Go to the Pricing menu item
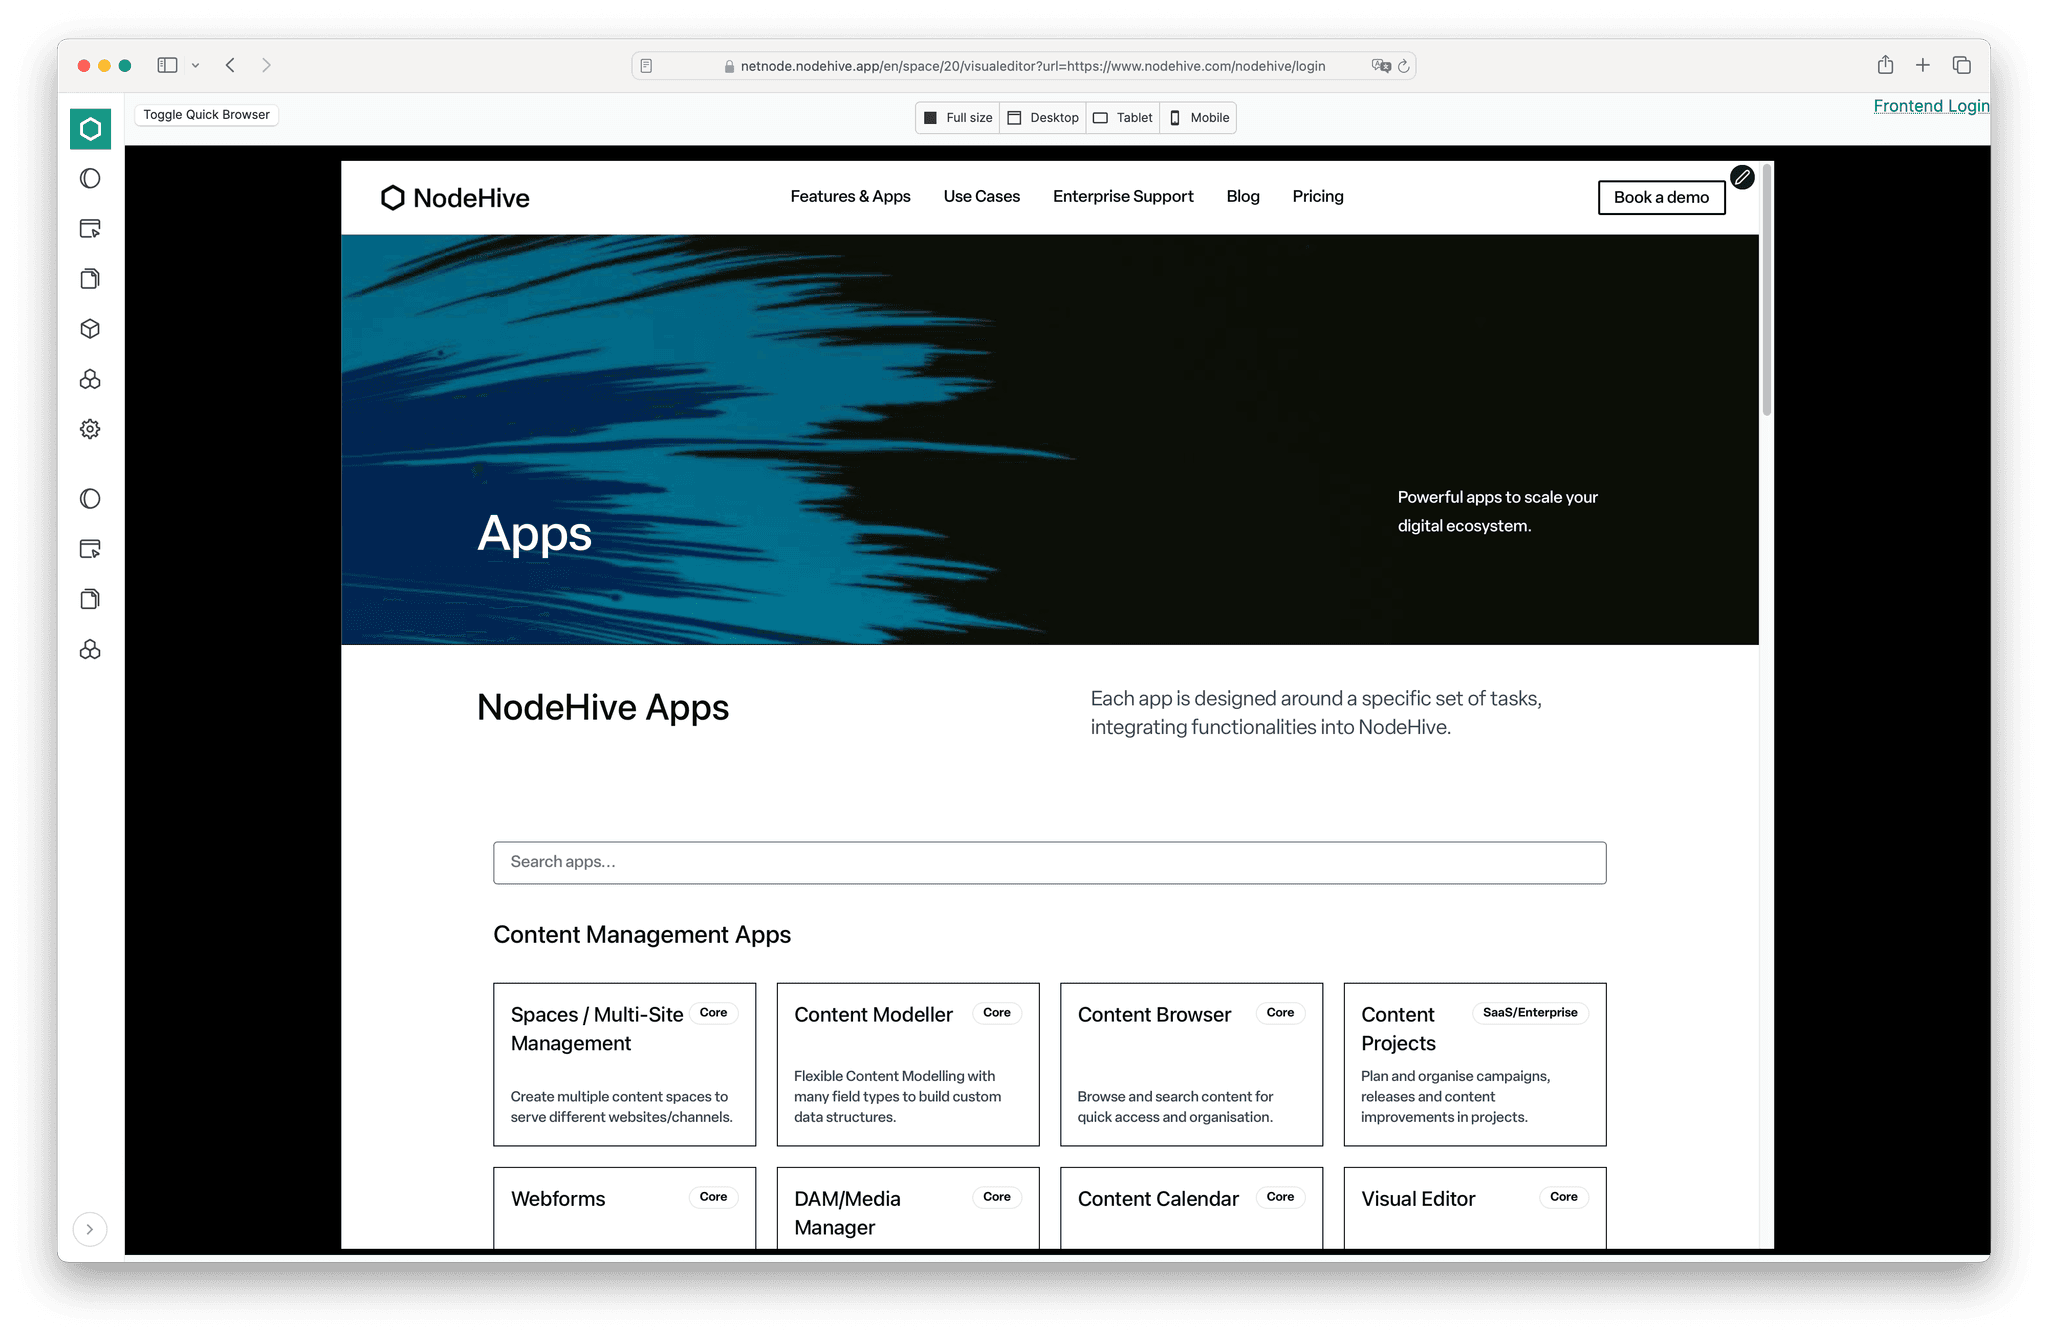 click(1318, 197)
